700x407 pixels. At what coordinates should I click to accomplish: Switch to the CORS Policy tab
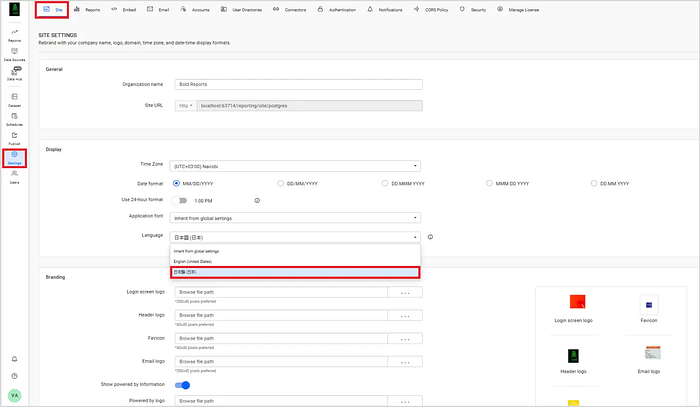[431, 9]
